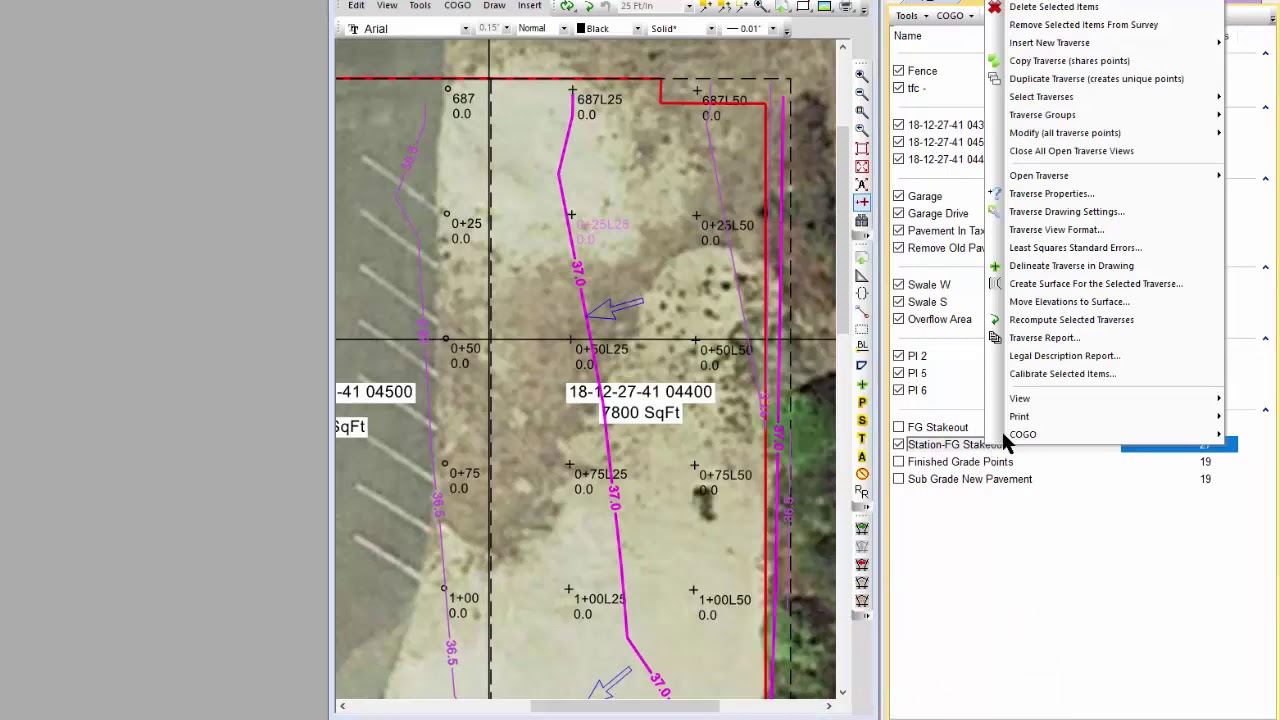
Task: Toggle the Swale W checkbox
Action: pos(898,285)
